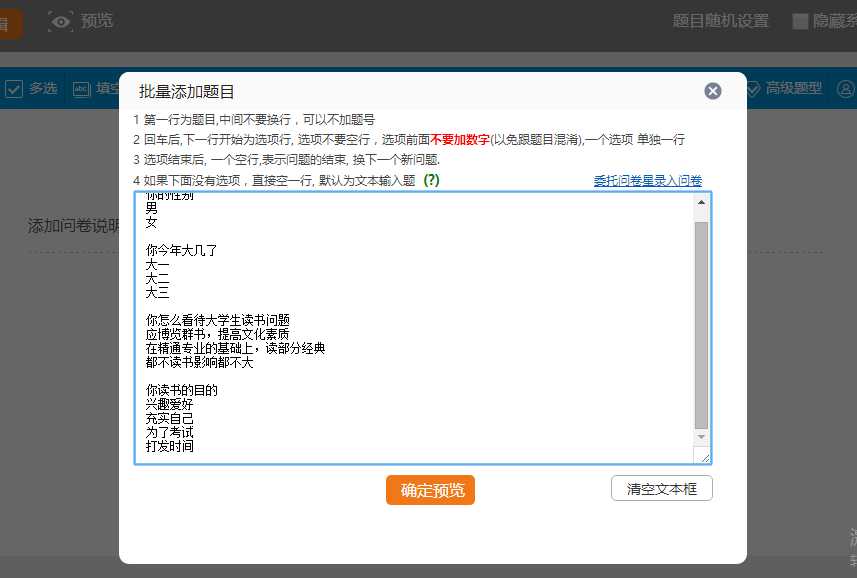Click the eye icon beside 预览
Image resolution: width=857 pixels, height=578 pixels.
click(61, 21)
